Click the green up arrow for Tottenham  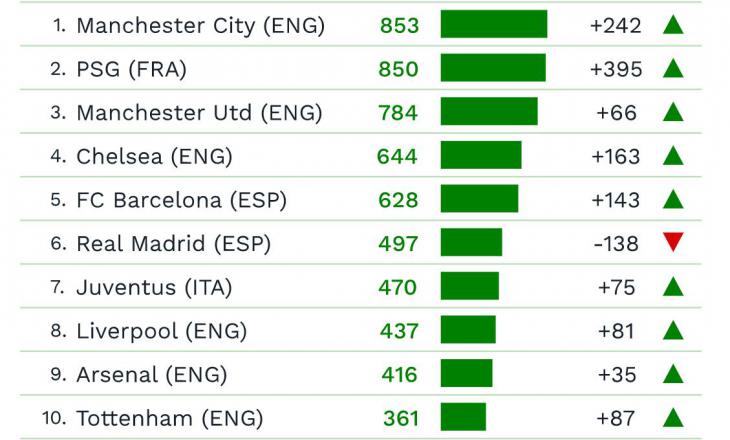point(673,417)
